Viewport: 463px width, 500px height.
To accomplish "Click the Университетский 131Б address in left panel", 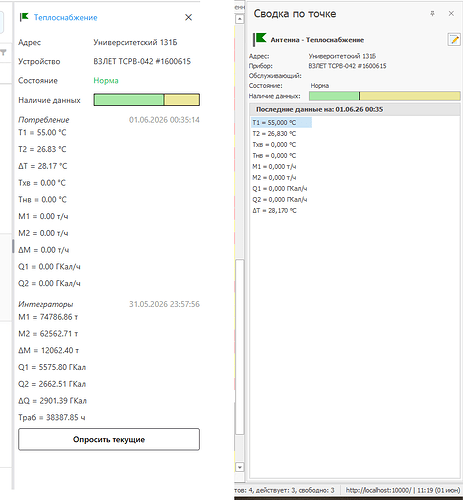I will click(135, 42).
